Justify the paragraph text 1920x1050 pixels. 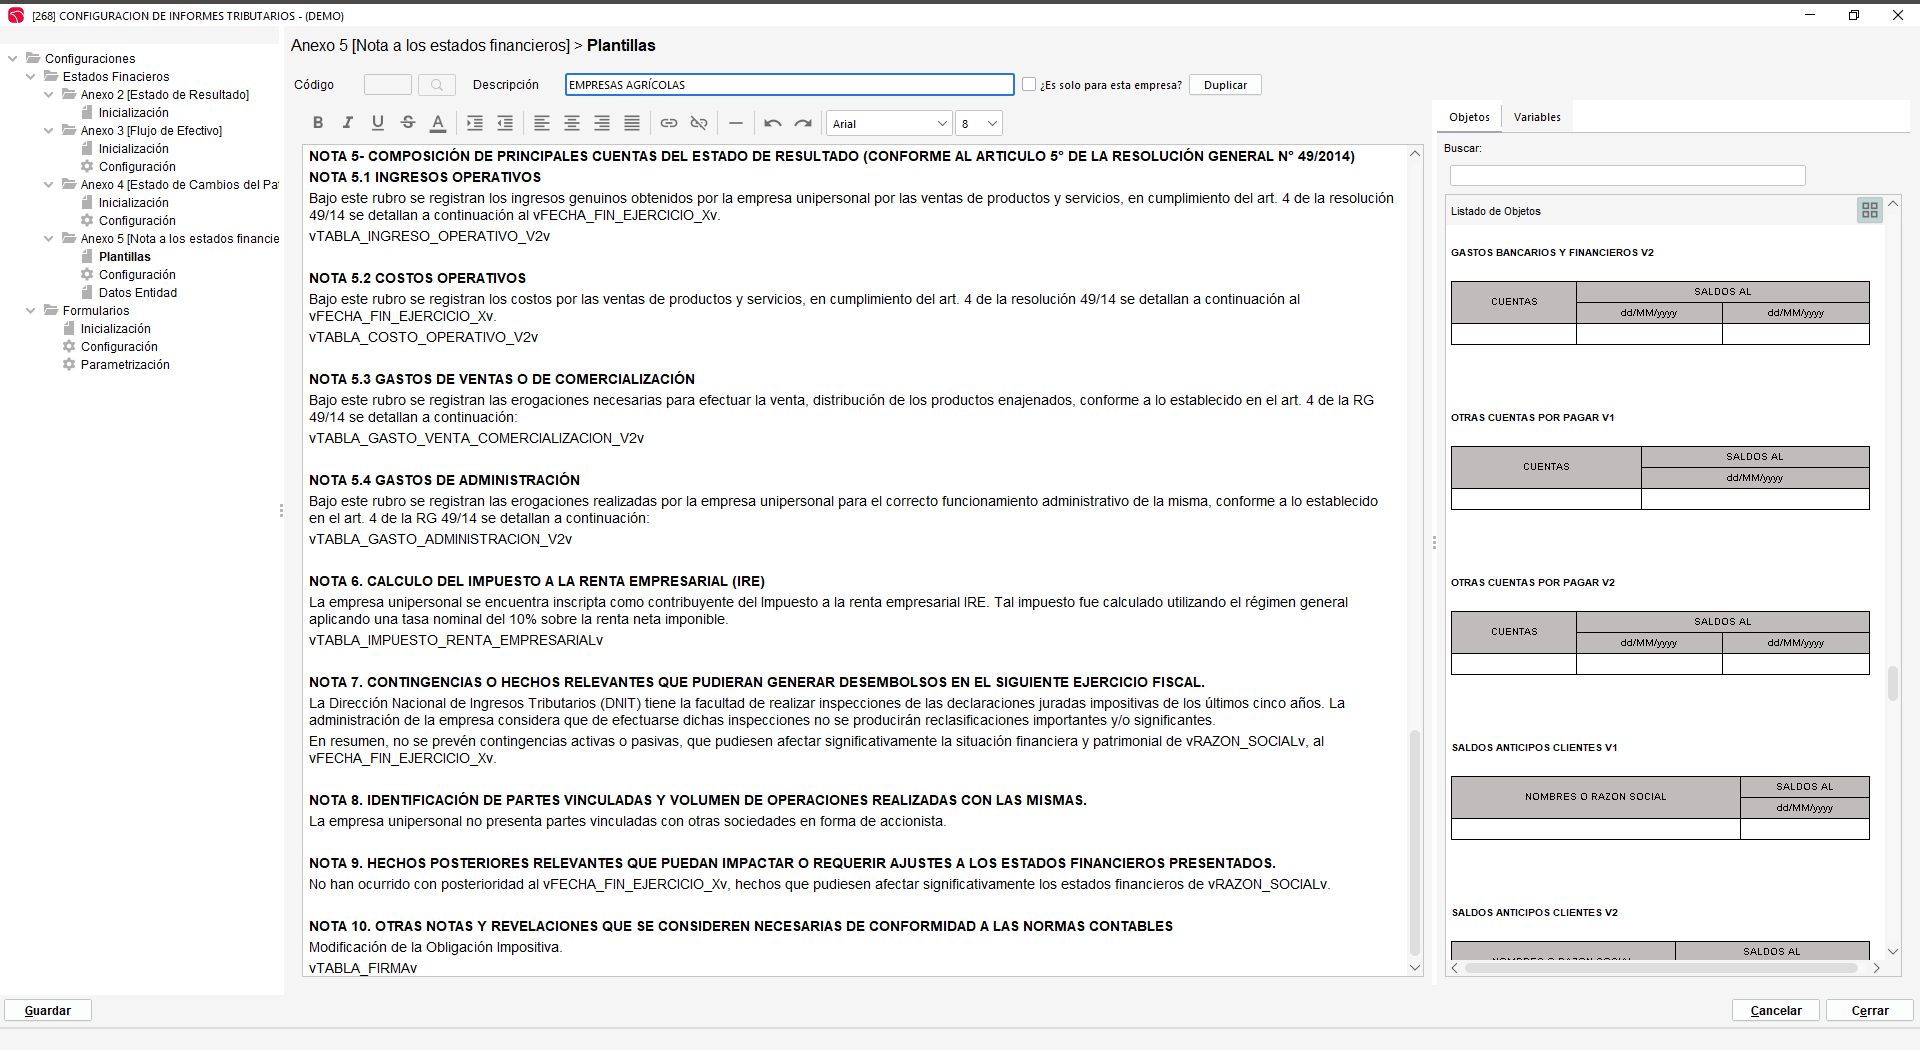click(632, 123)
